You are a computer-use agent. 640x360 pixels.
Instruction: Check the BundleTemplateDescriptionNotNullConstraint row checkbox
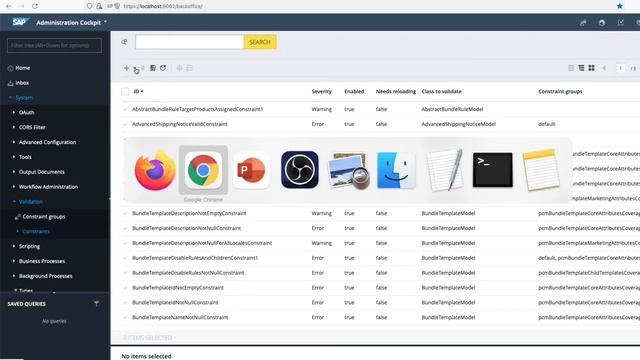tap(125, 228)
